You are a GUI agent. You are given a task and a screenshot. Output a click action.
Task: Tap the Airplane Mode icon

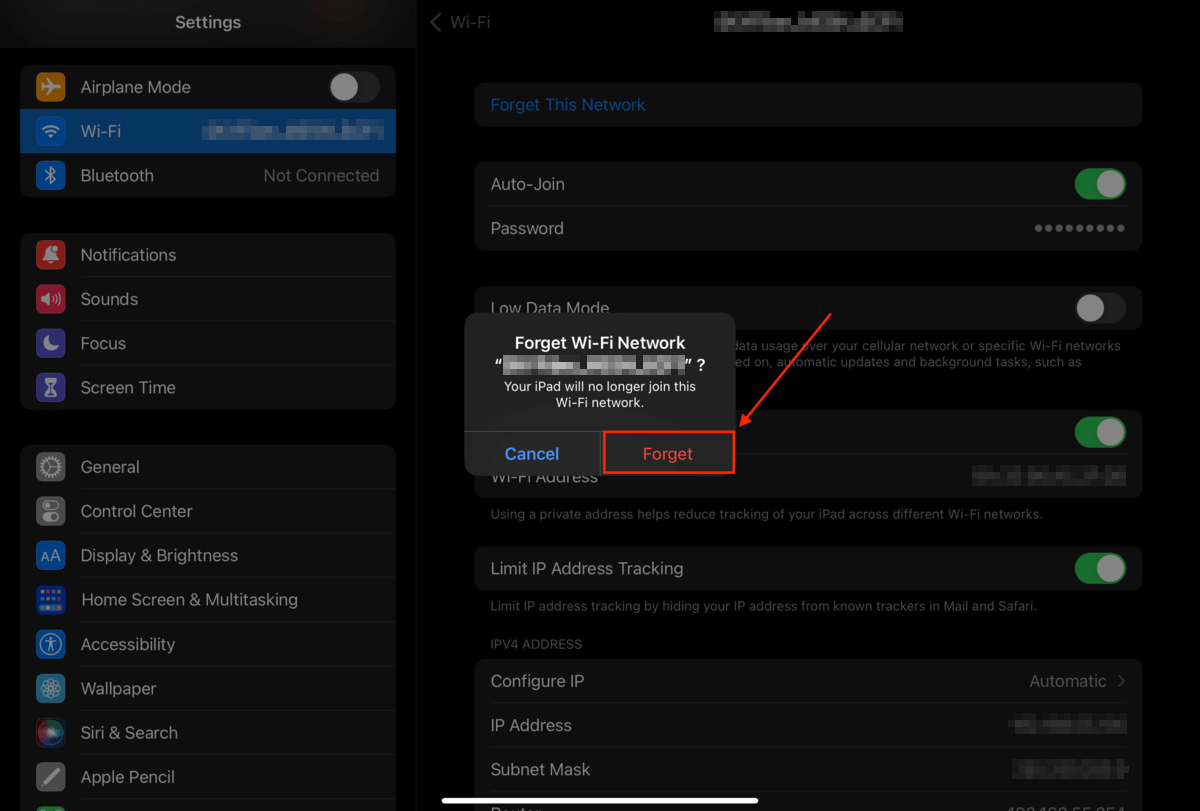coord(51,87)
